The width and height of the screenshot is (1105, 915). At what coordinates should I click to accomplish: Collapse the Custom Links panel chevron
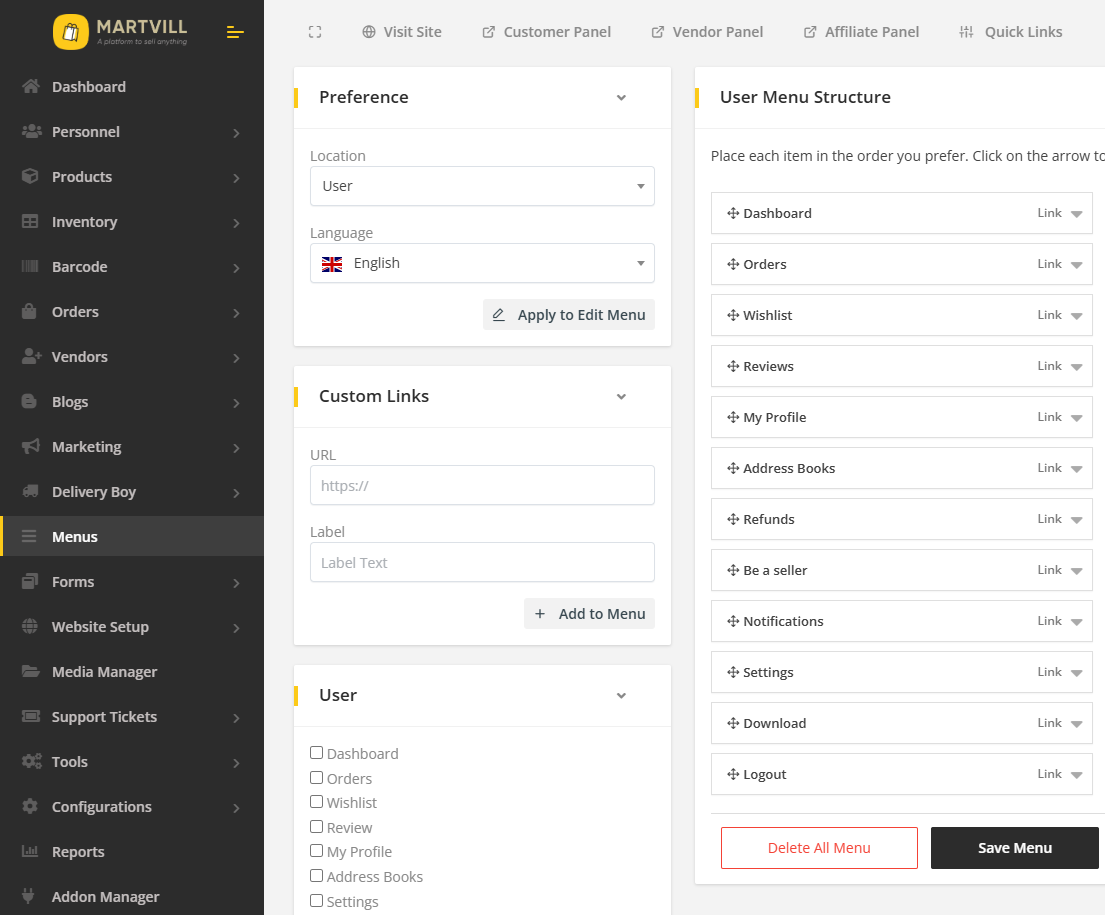pos(621,397)
